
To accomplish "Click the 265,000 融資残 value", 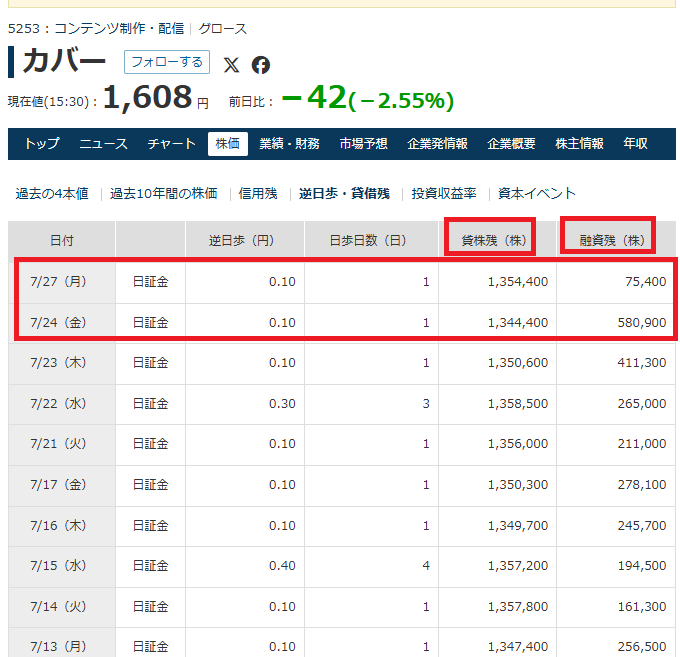I will pos(642,404).
